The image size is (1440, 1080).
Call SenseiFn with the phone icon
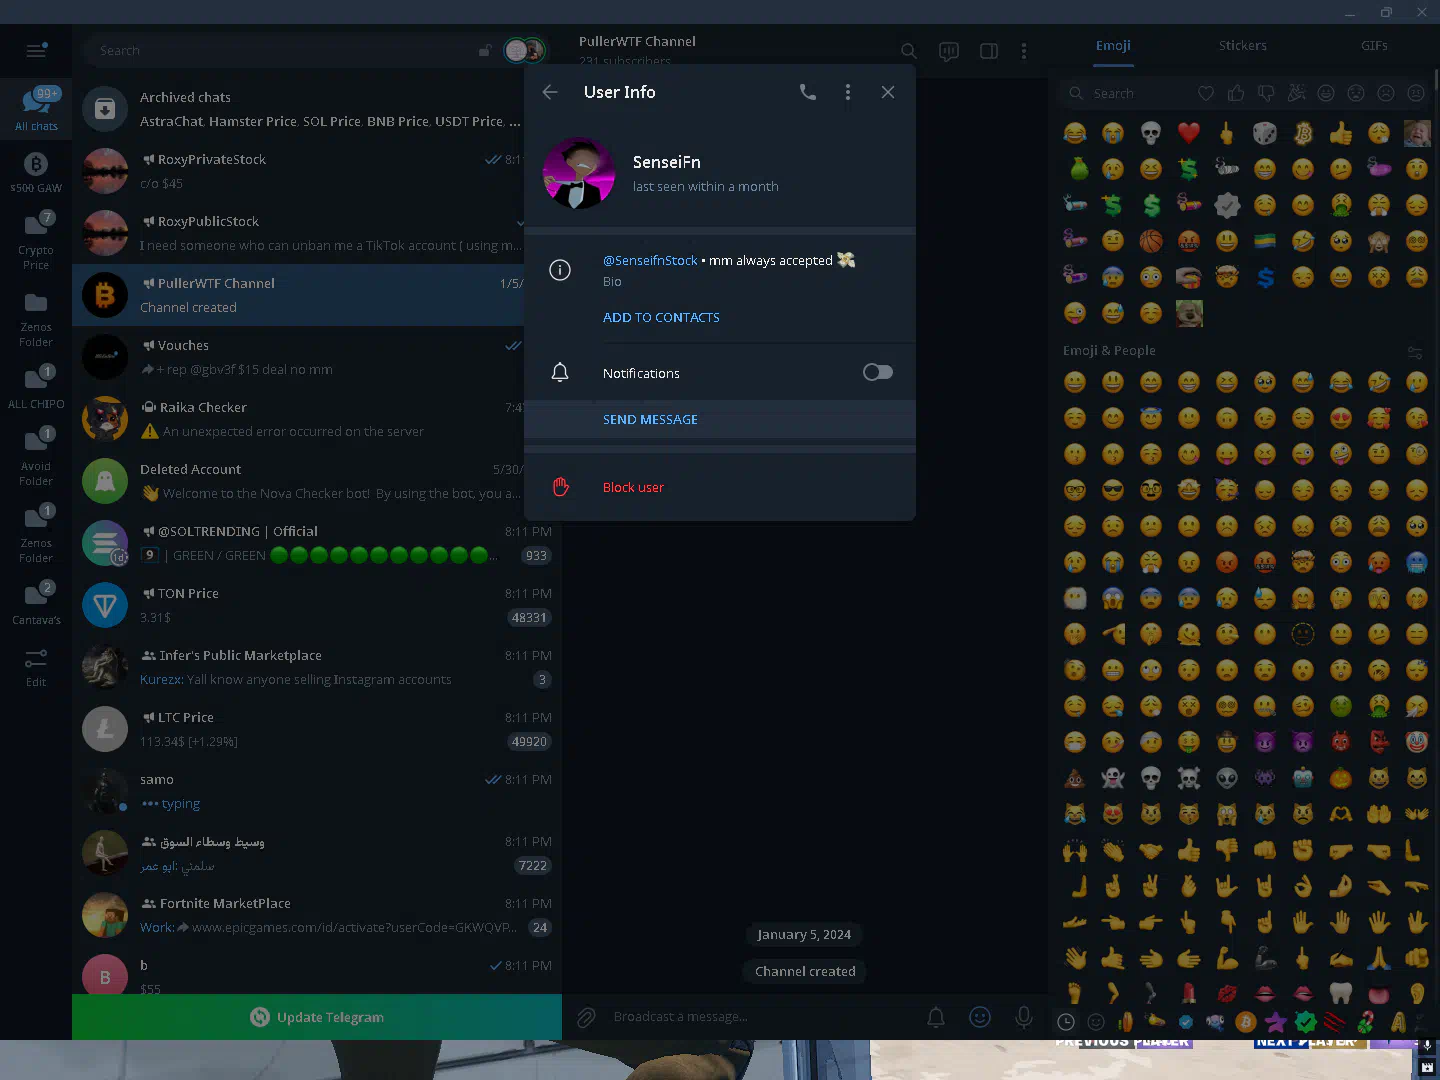click(808, 92)
